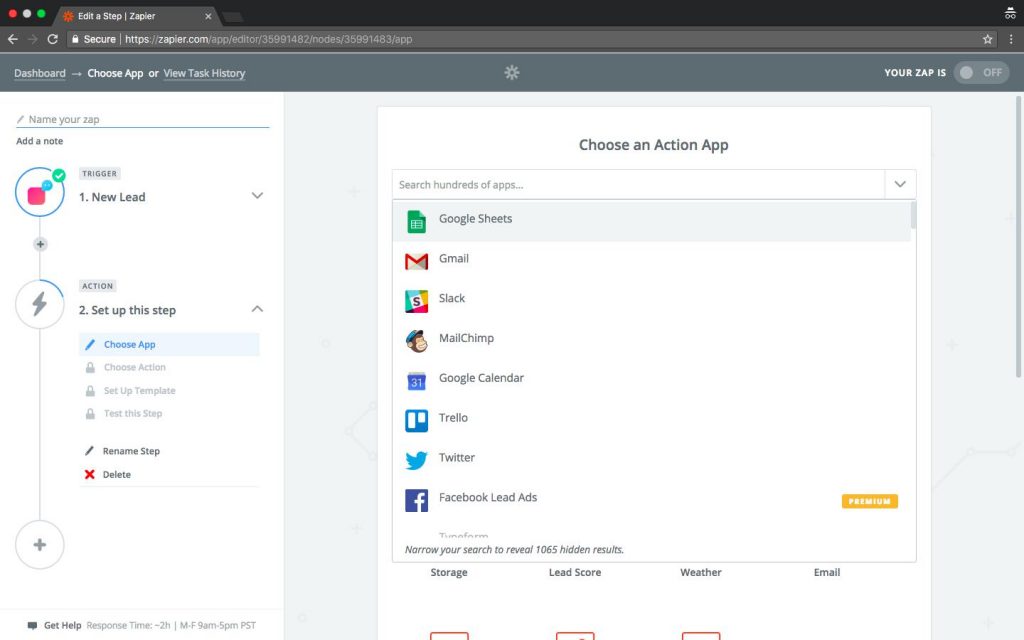Click the Weather category label

pyautogui.click(x=701, y=572)
